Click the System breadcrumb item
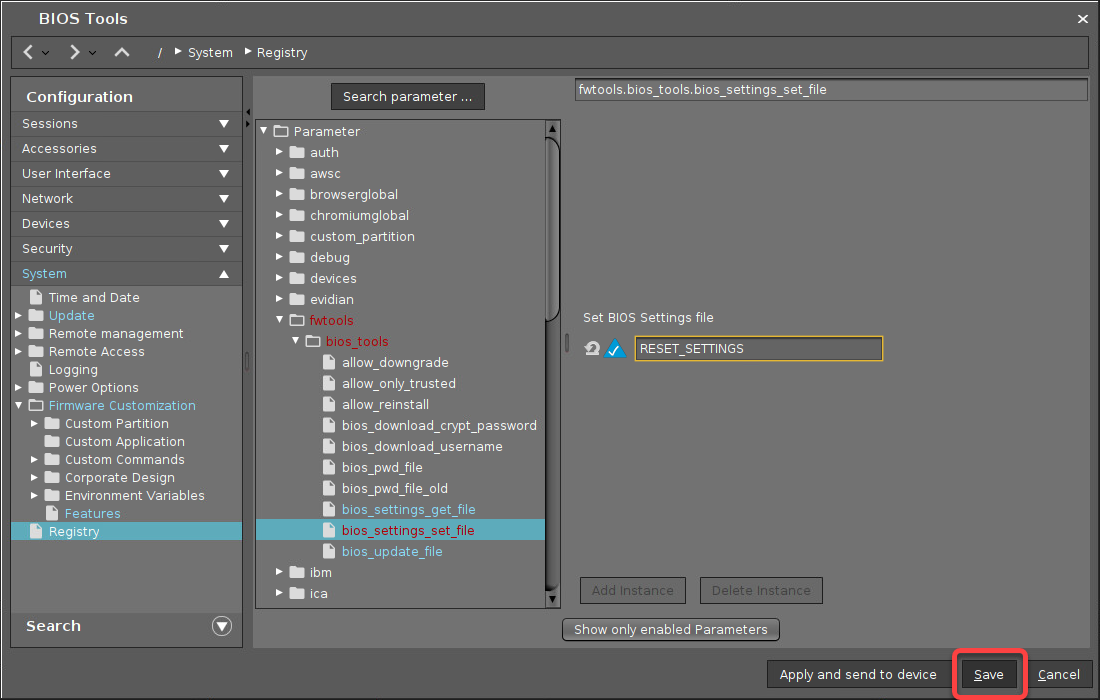 [210, 53]
